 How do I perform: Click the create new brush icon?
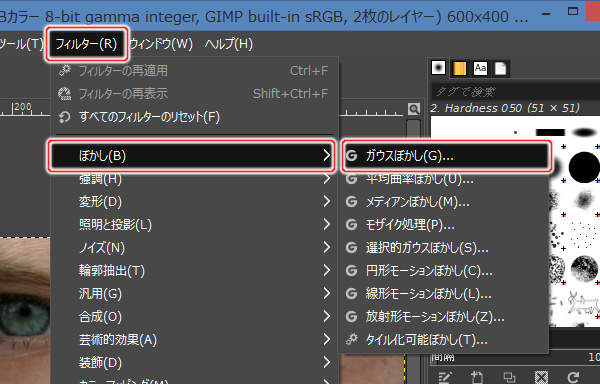pyautogui.click(x=477, y=377)
